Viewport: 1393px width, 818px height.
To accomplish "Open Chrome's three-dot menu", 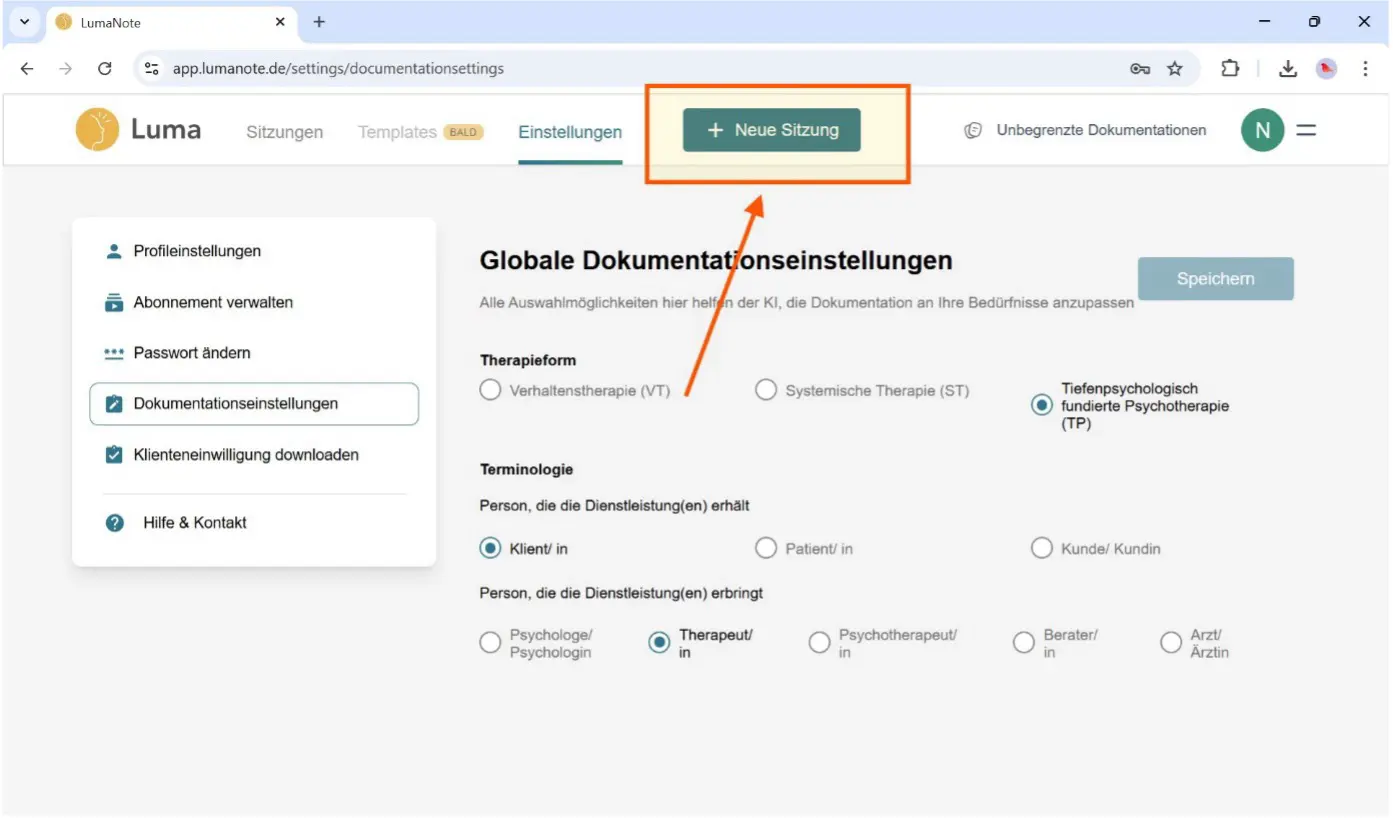I will (x=1366, y=68).
